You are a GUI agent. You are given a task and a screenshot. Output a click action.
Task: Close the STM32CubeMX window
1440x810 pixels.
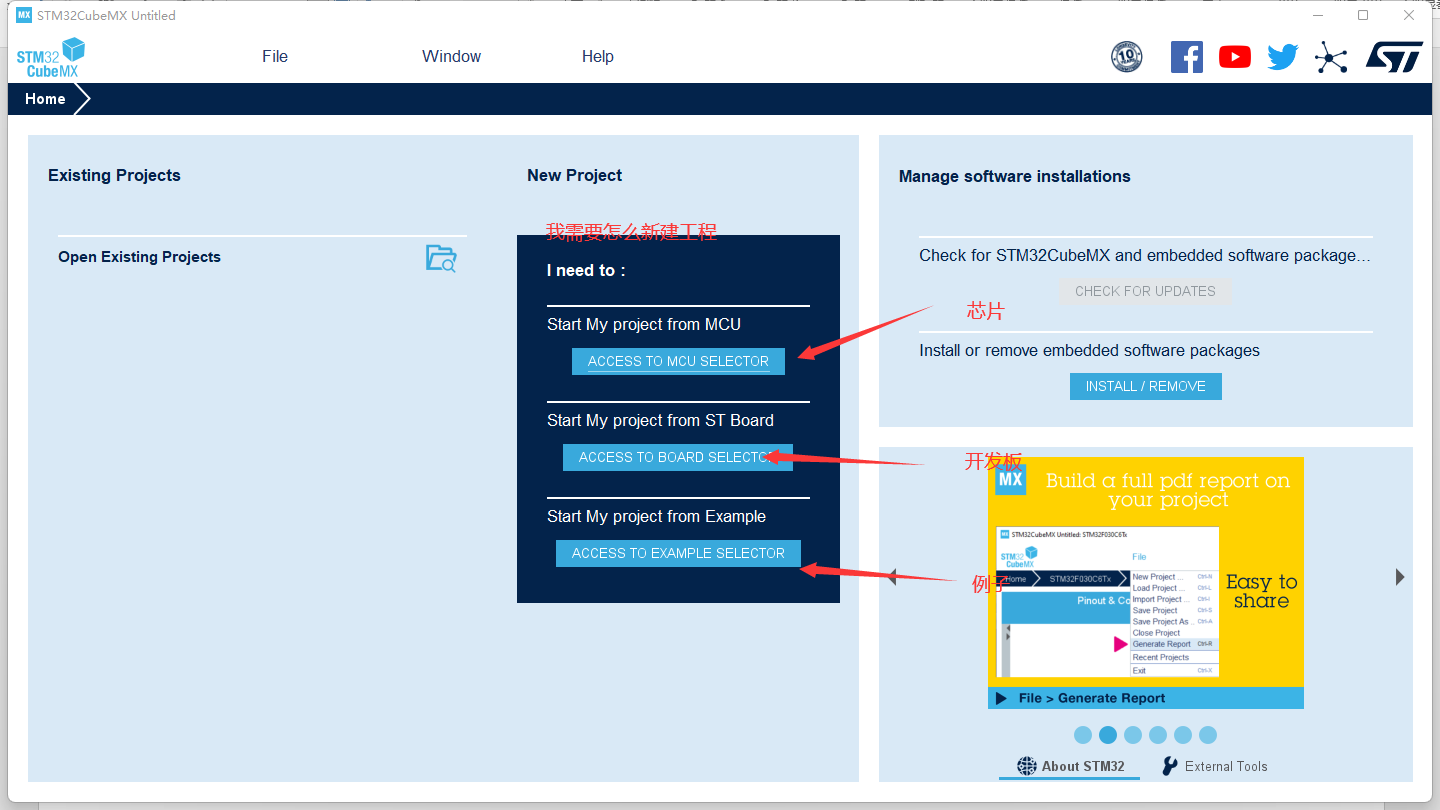click(1409, 15)
